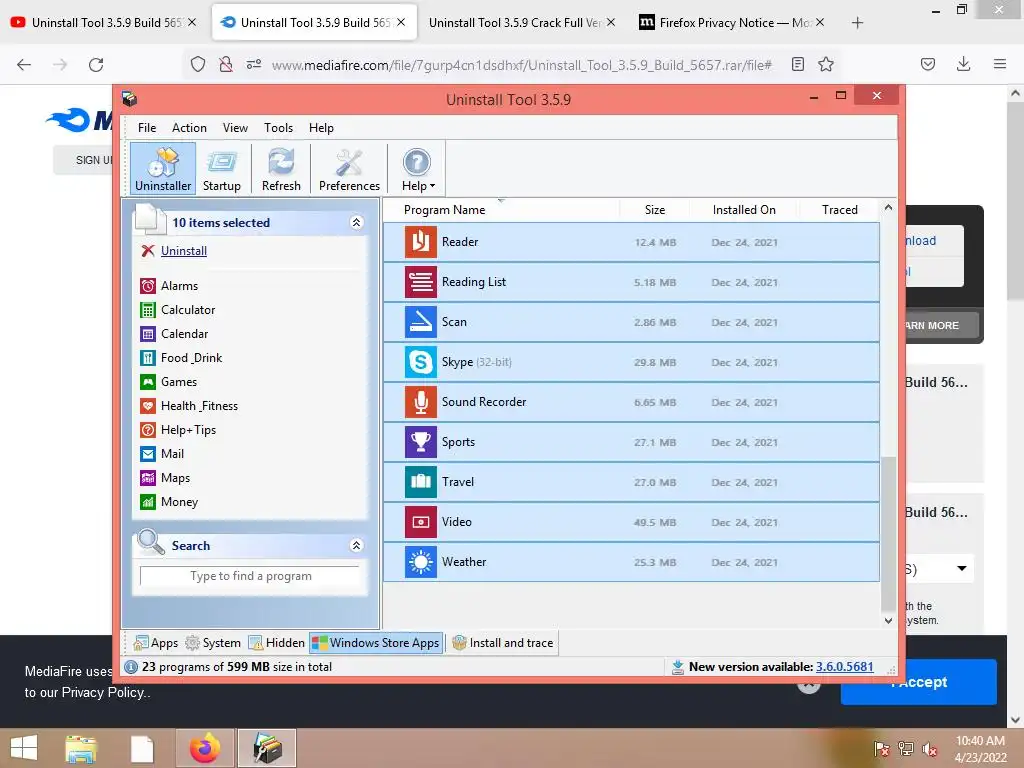Open Firefox downloads panel
The image size is (1024, 768).
click(x=963, y=64)
